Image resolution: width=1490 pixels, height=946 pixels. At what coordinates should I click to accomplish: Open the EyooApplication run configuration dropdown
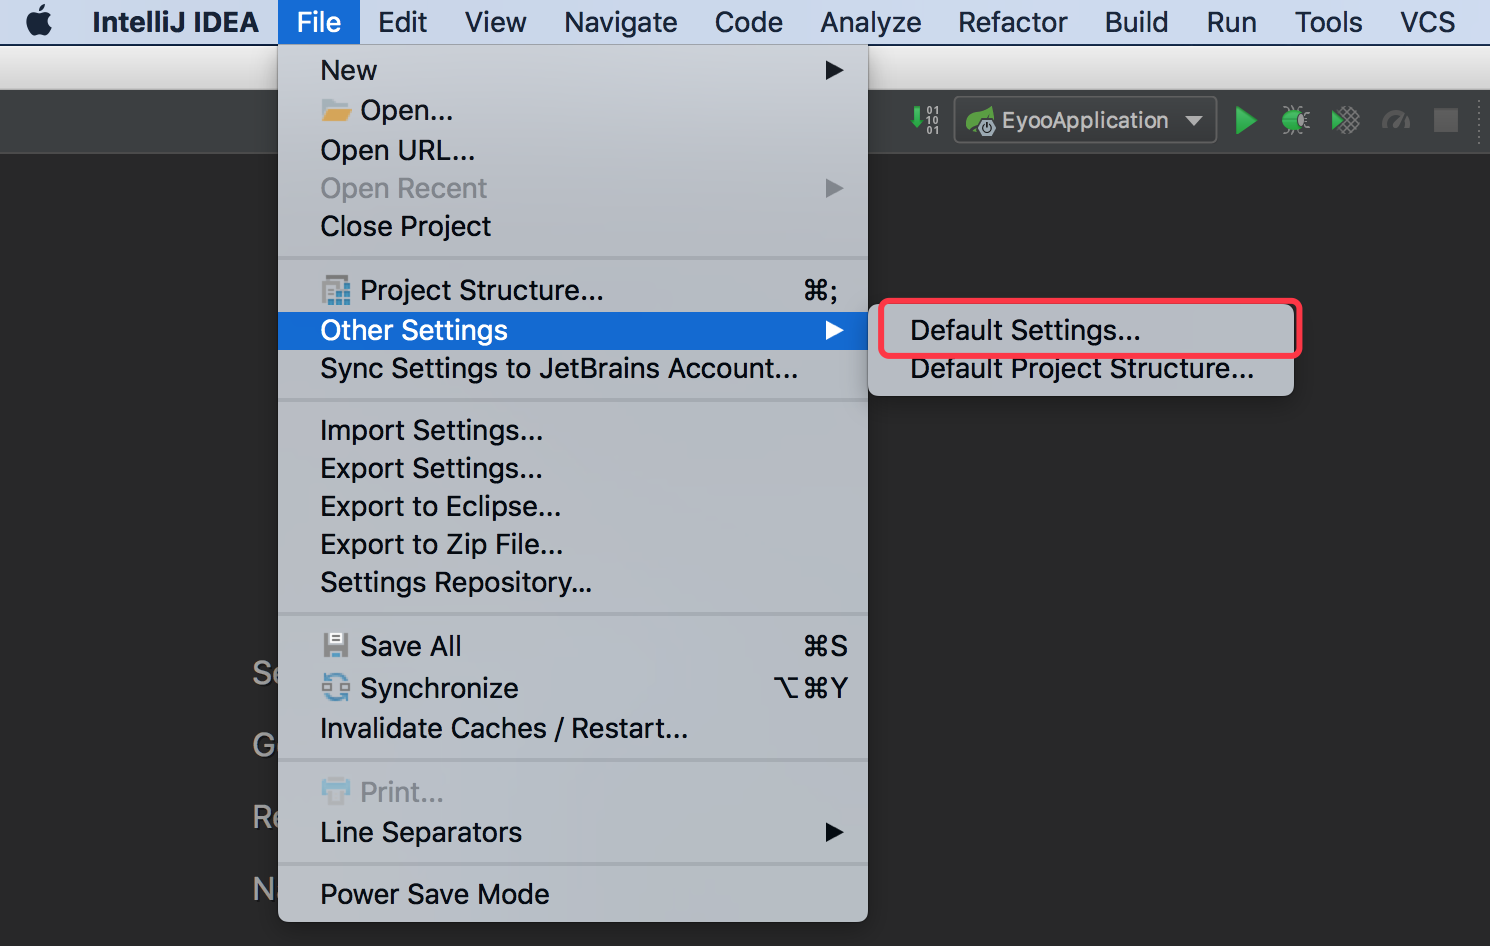pos(1085,121)
